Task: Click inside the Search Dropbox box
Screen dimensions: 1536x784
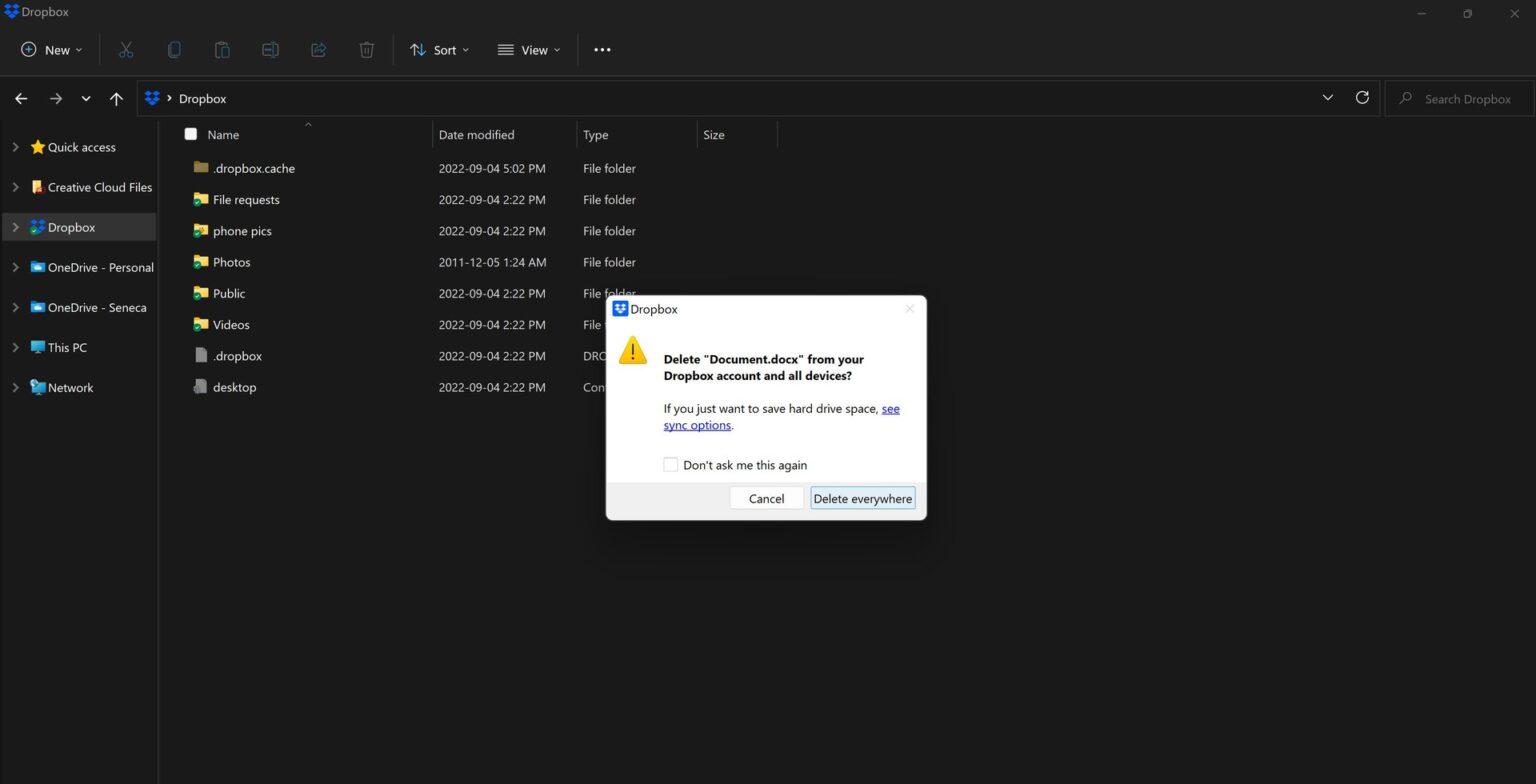Action: tap(1466, 98)
